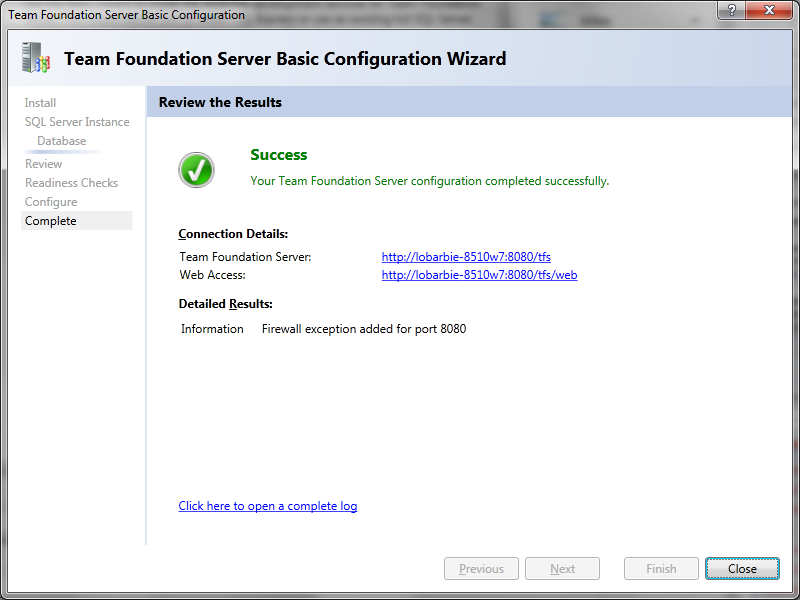
Task: Select the Complete step in sidebar
Action: [x=77, y=221]
